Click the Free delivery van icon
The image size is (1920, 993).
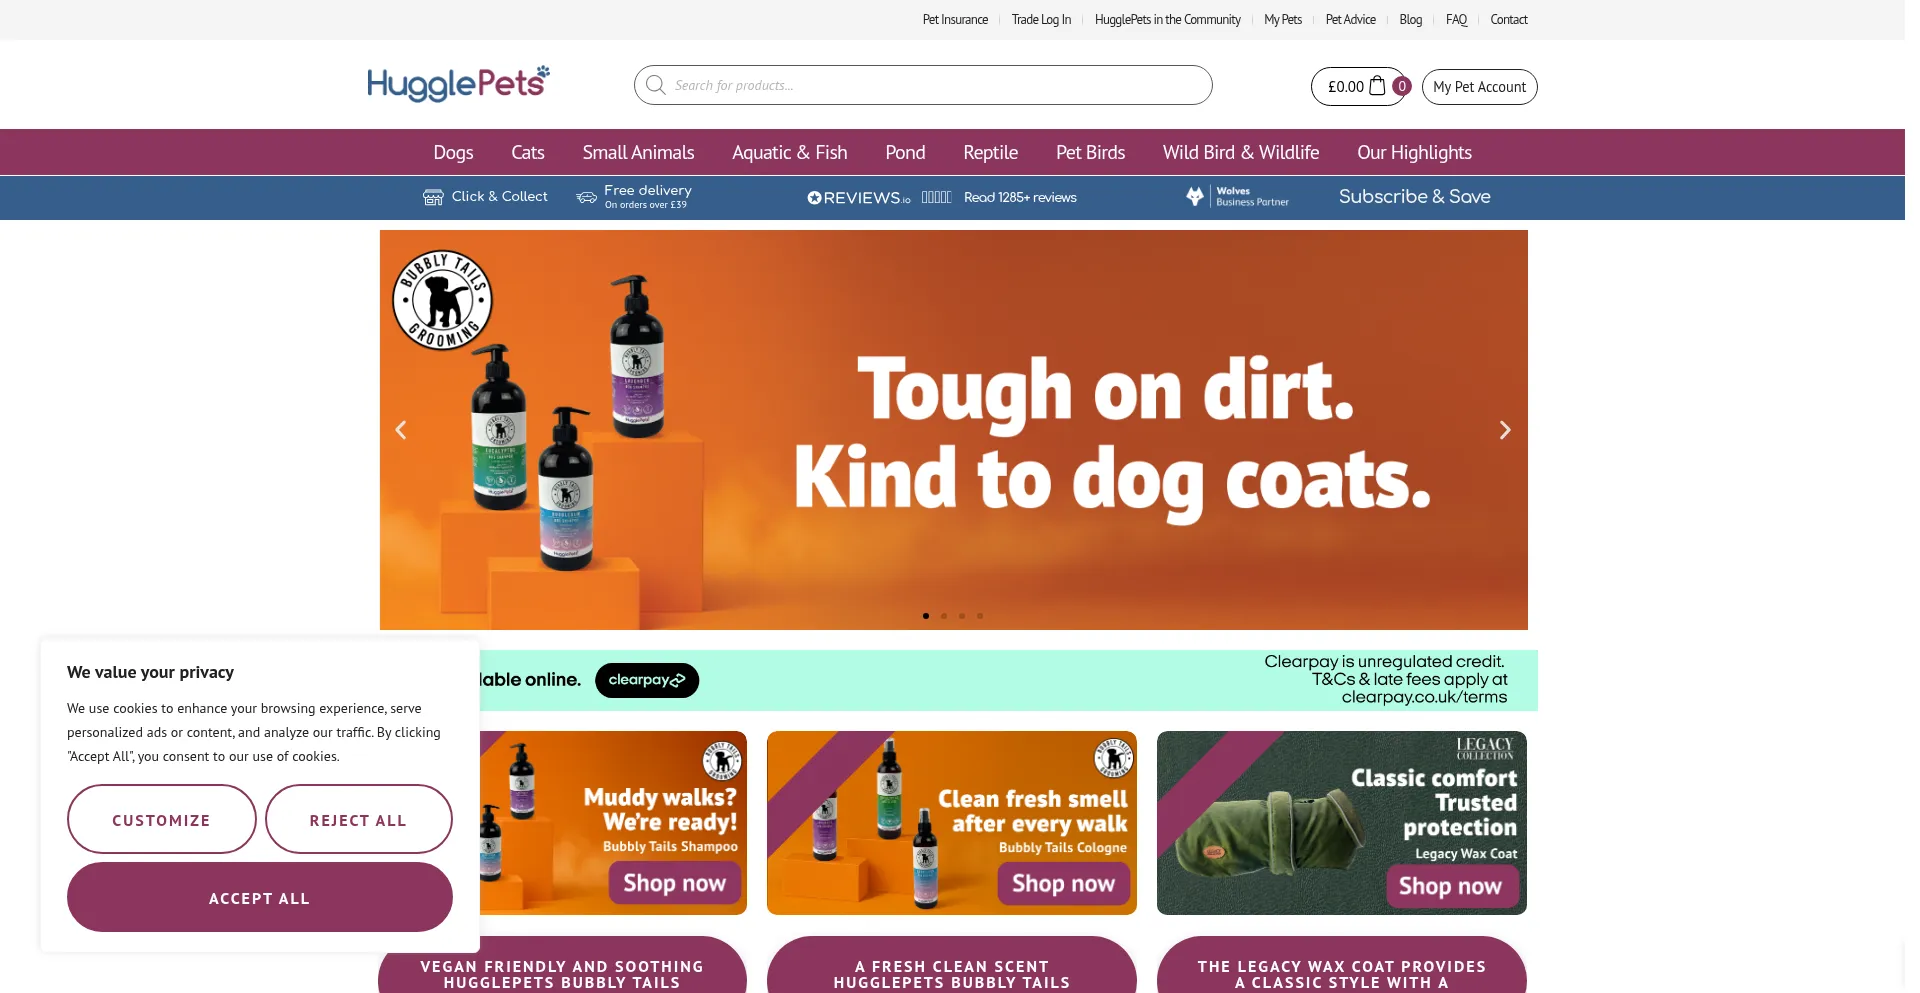coord(587,197)
